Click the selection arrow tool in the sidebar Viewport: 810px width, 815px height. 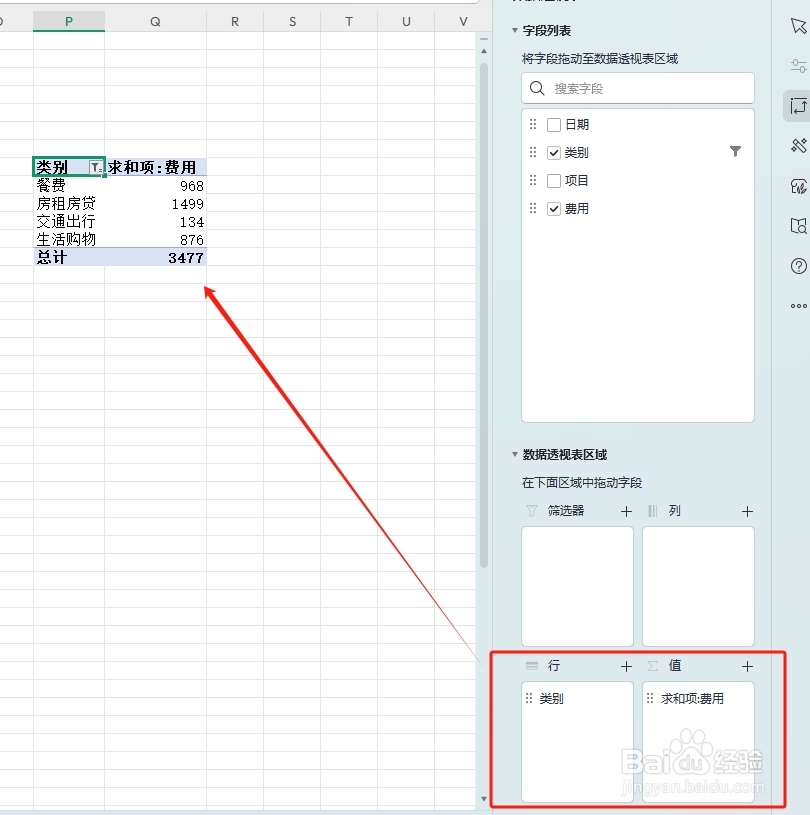pos(799,25)
